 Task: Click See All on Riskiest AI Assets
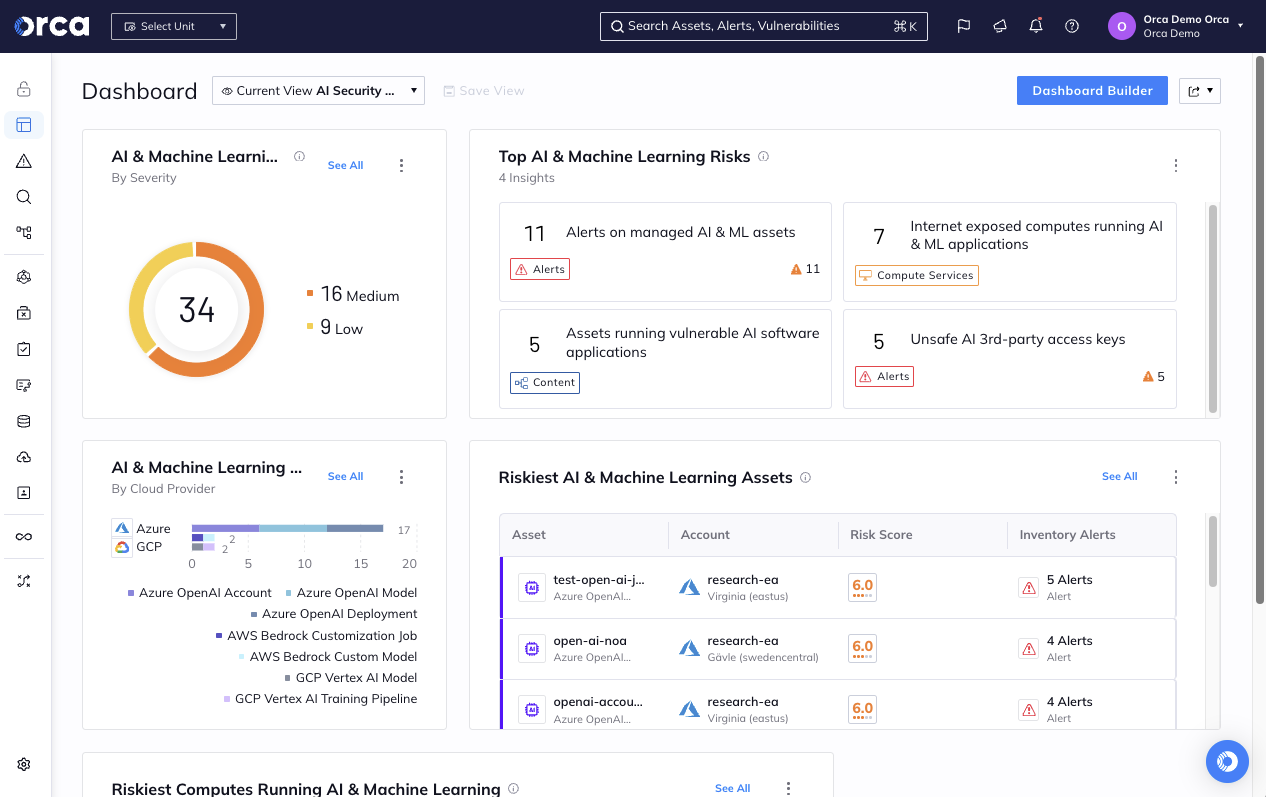(1119, 476)
